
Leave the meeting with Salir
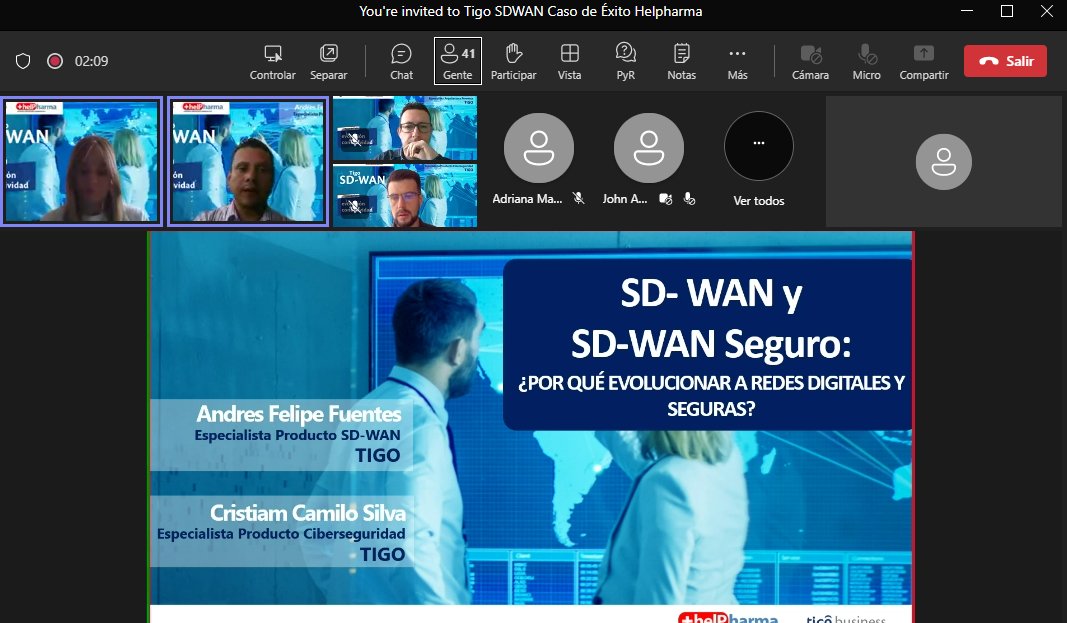[1005, 61]
